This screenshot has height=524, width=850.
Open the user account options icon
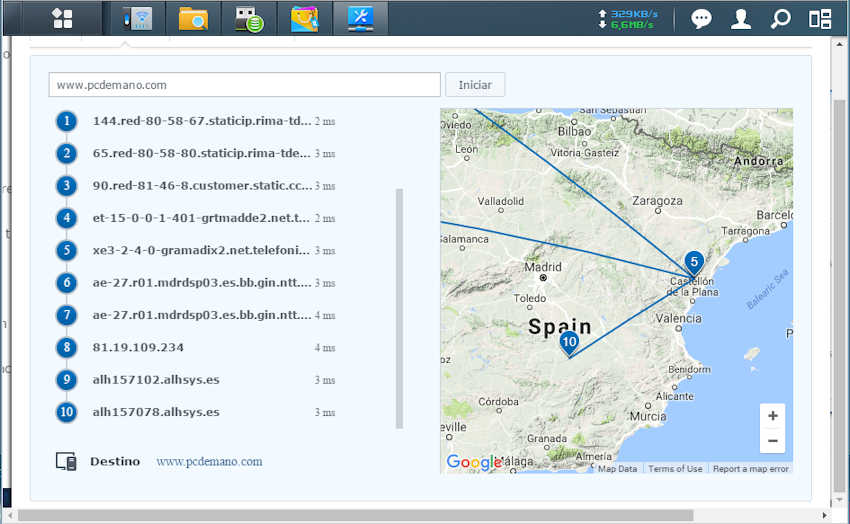coord(740,18)
